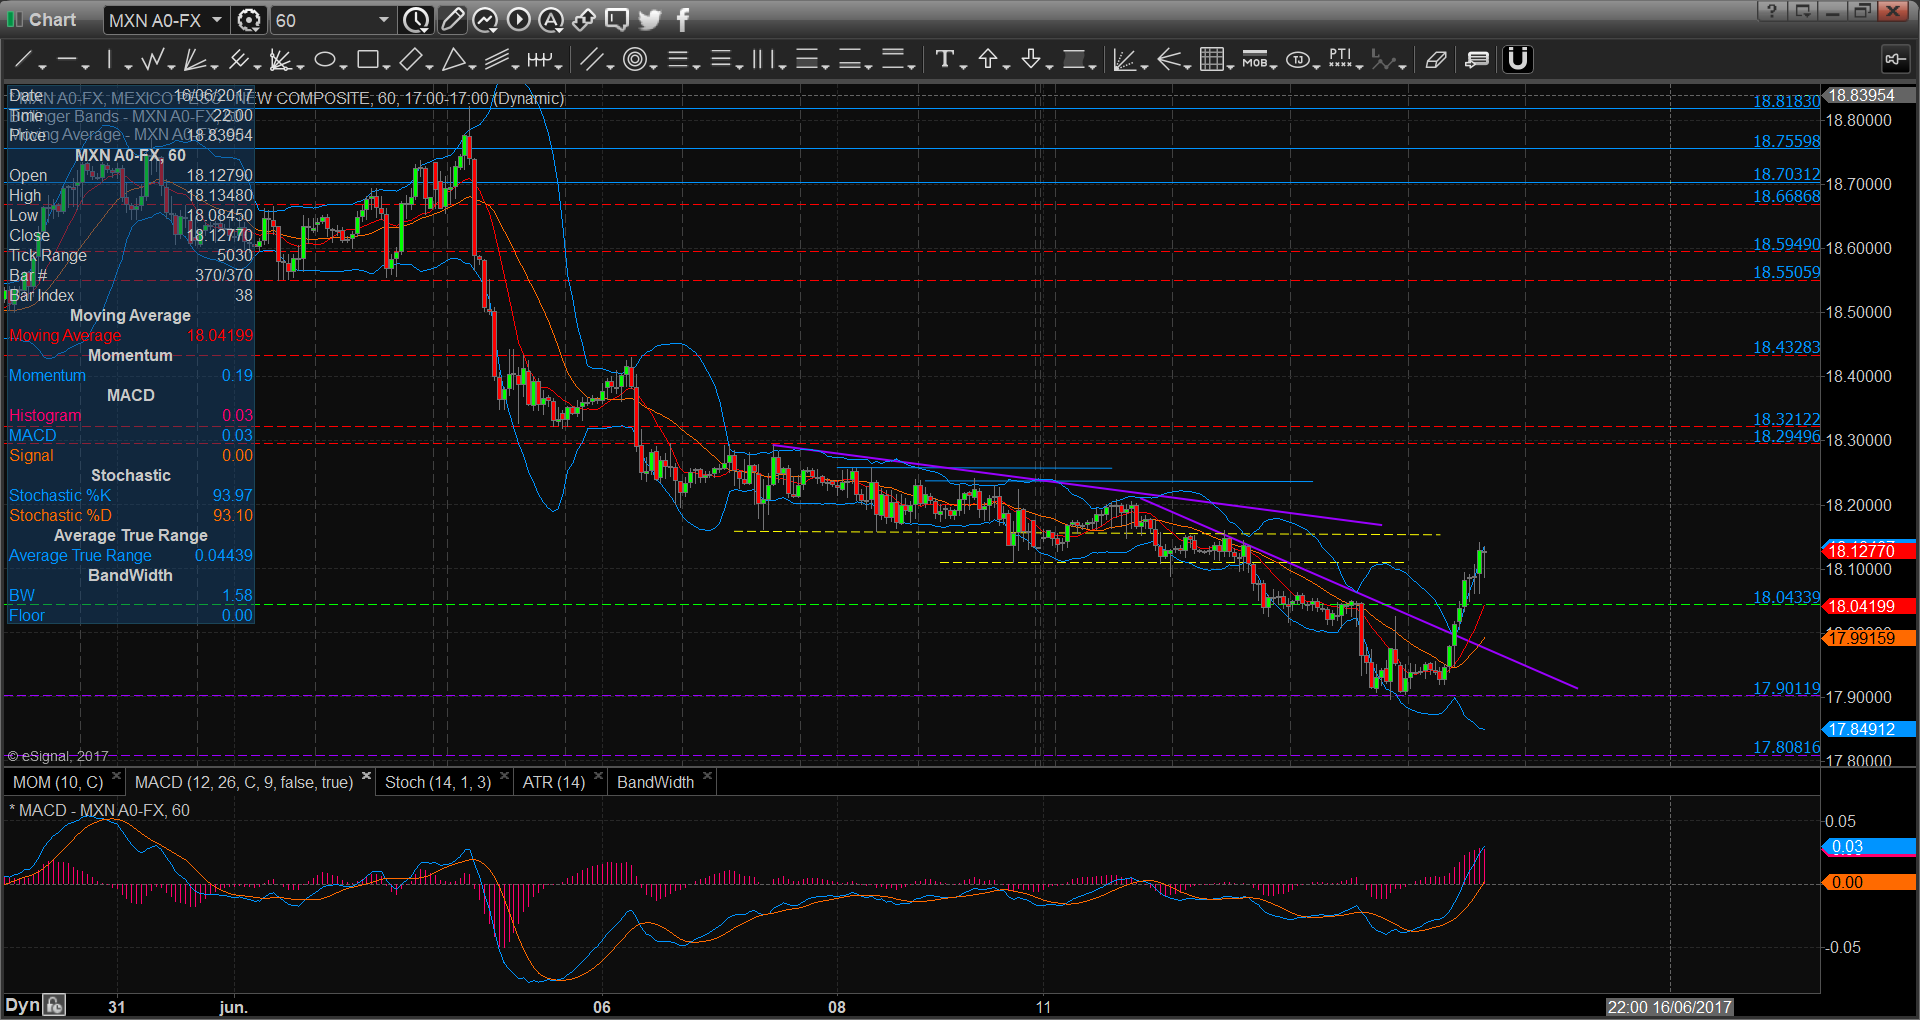Close the BandWidth tab

point(707,776)
